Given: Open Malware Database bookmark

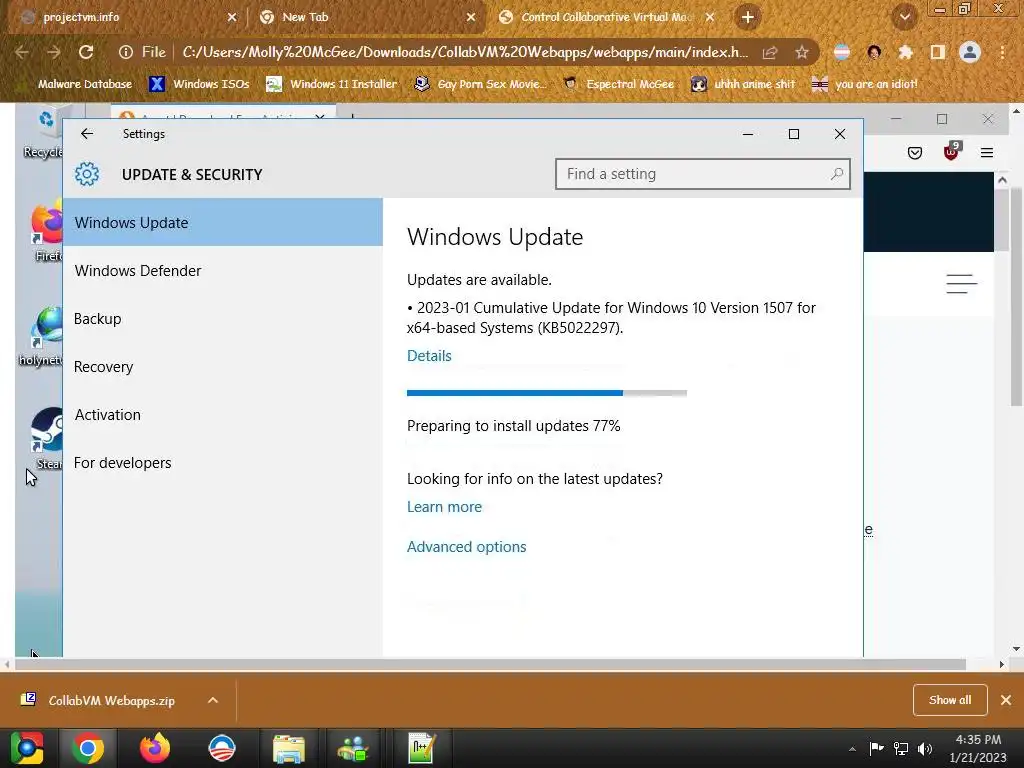Looking at the screenshot, I should point(75,84).
